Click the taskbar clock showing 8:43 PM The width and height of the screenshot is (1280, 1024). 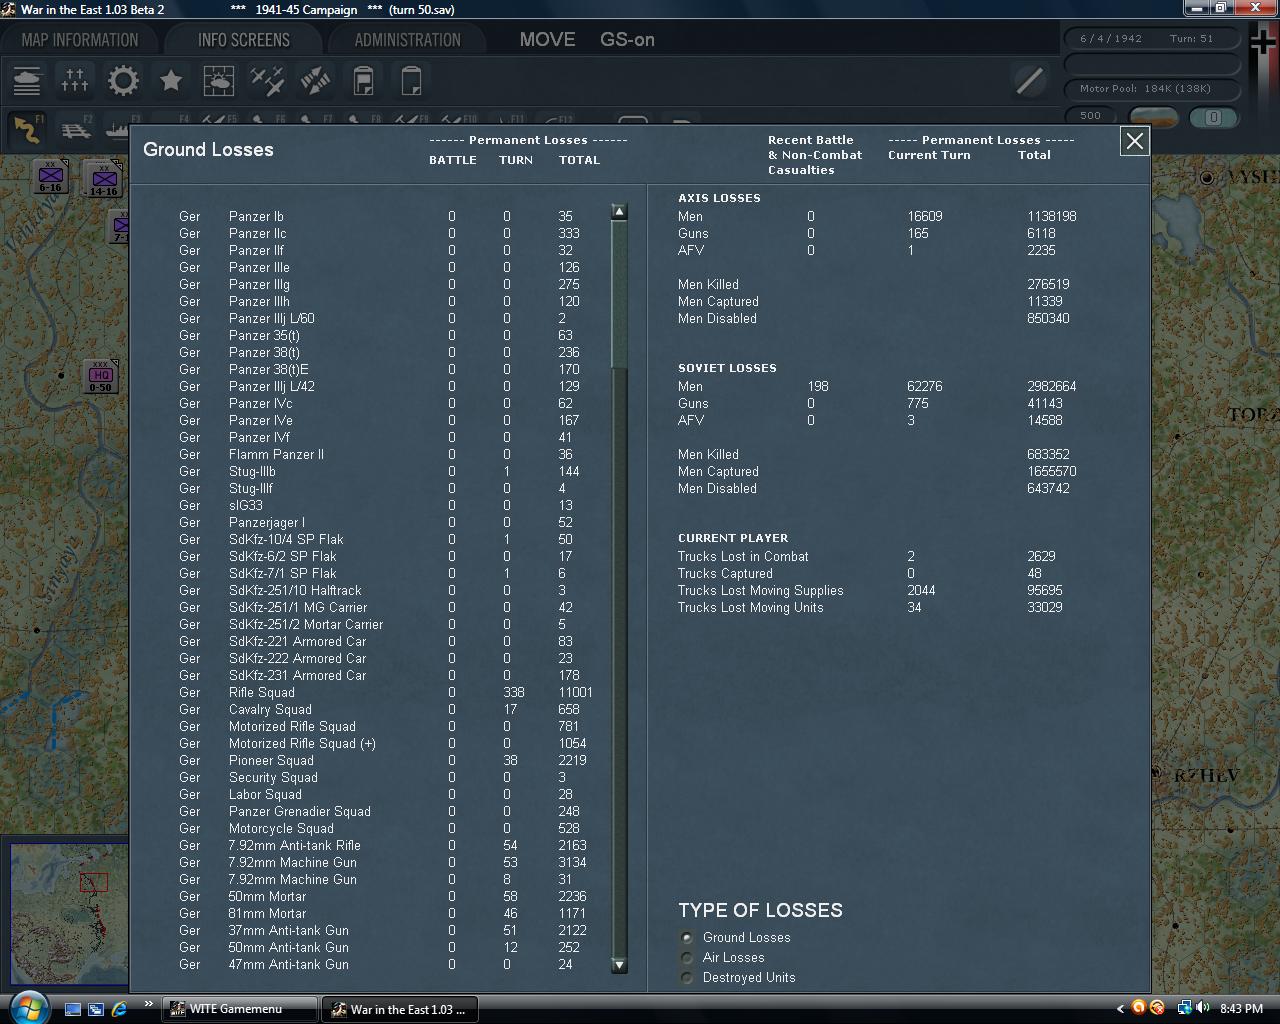pos(1241,1009)
